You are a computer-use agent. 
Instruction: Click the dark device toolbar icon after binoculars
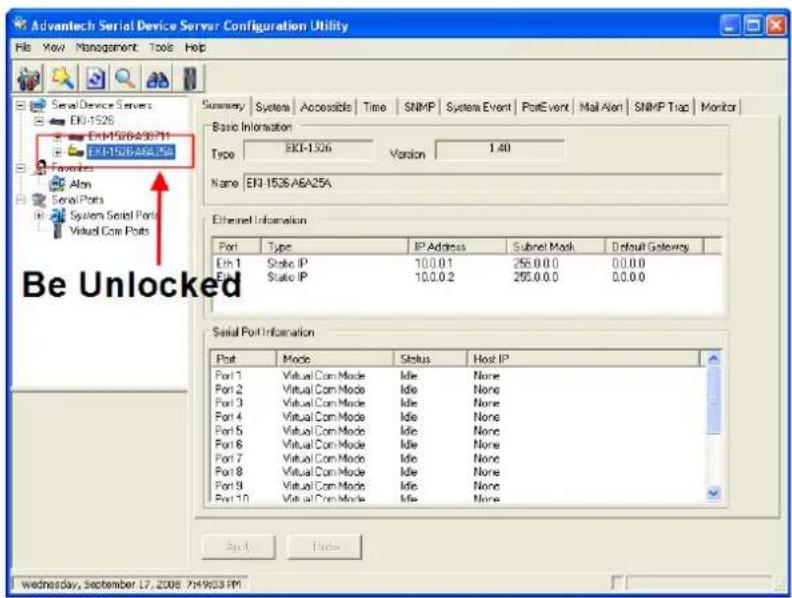(x=190, y=79)
